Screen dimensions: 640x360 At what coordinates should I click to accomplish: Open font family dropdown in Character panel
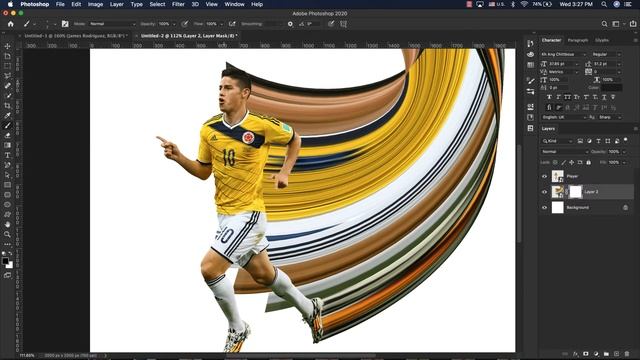564,54
